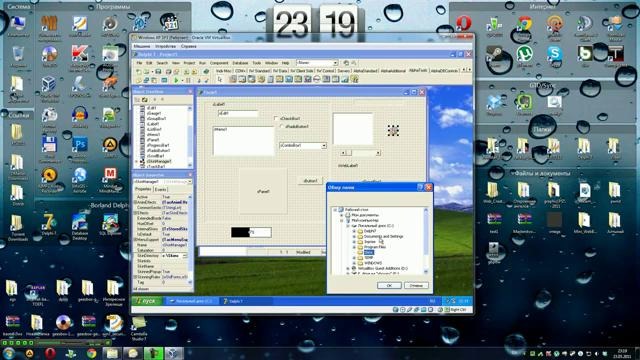
Task: Click the green Run arrow in Delphi toolbar
Action: tap(176, 80)
